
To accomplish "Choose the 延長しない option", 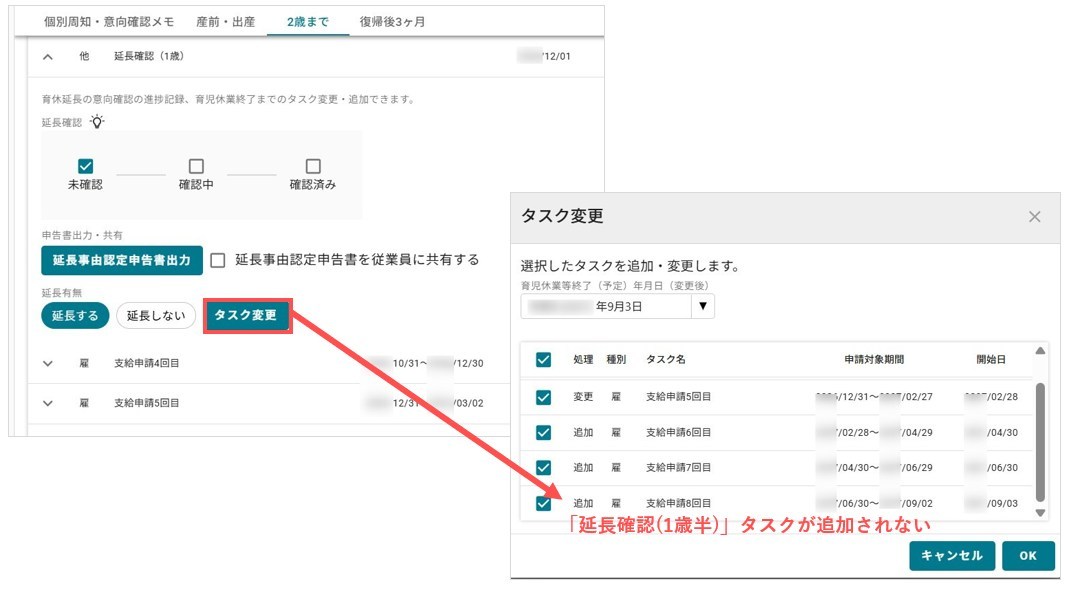I will click(156, 316).
